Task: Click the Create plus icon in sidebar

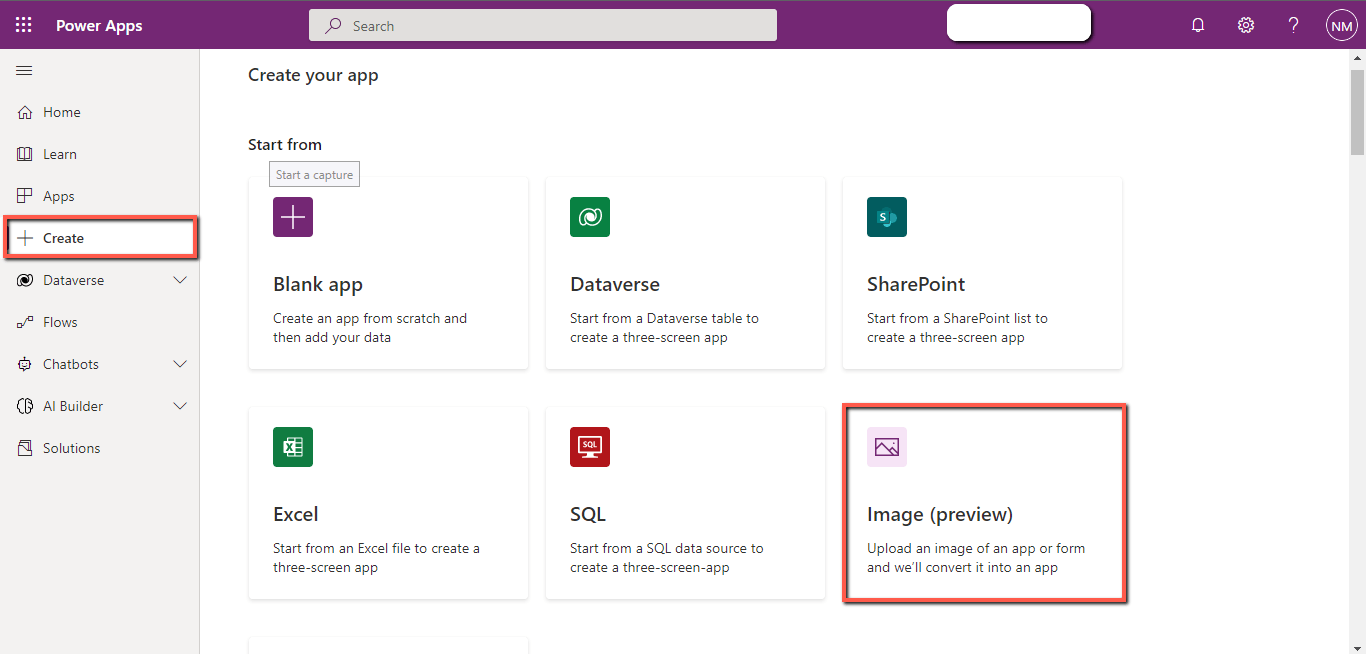Action: (x=25, y=238)
